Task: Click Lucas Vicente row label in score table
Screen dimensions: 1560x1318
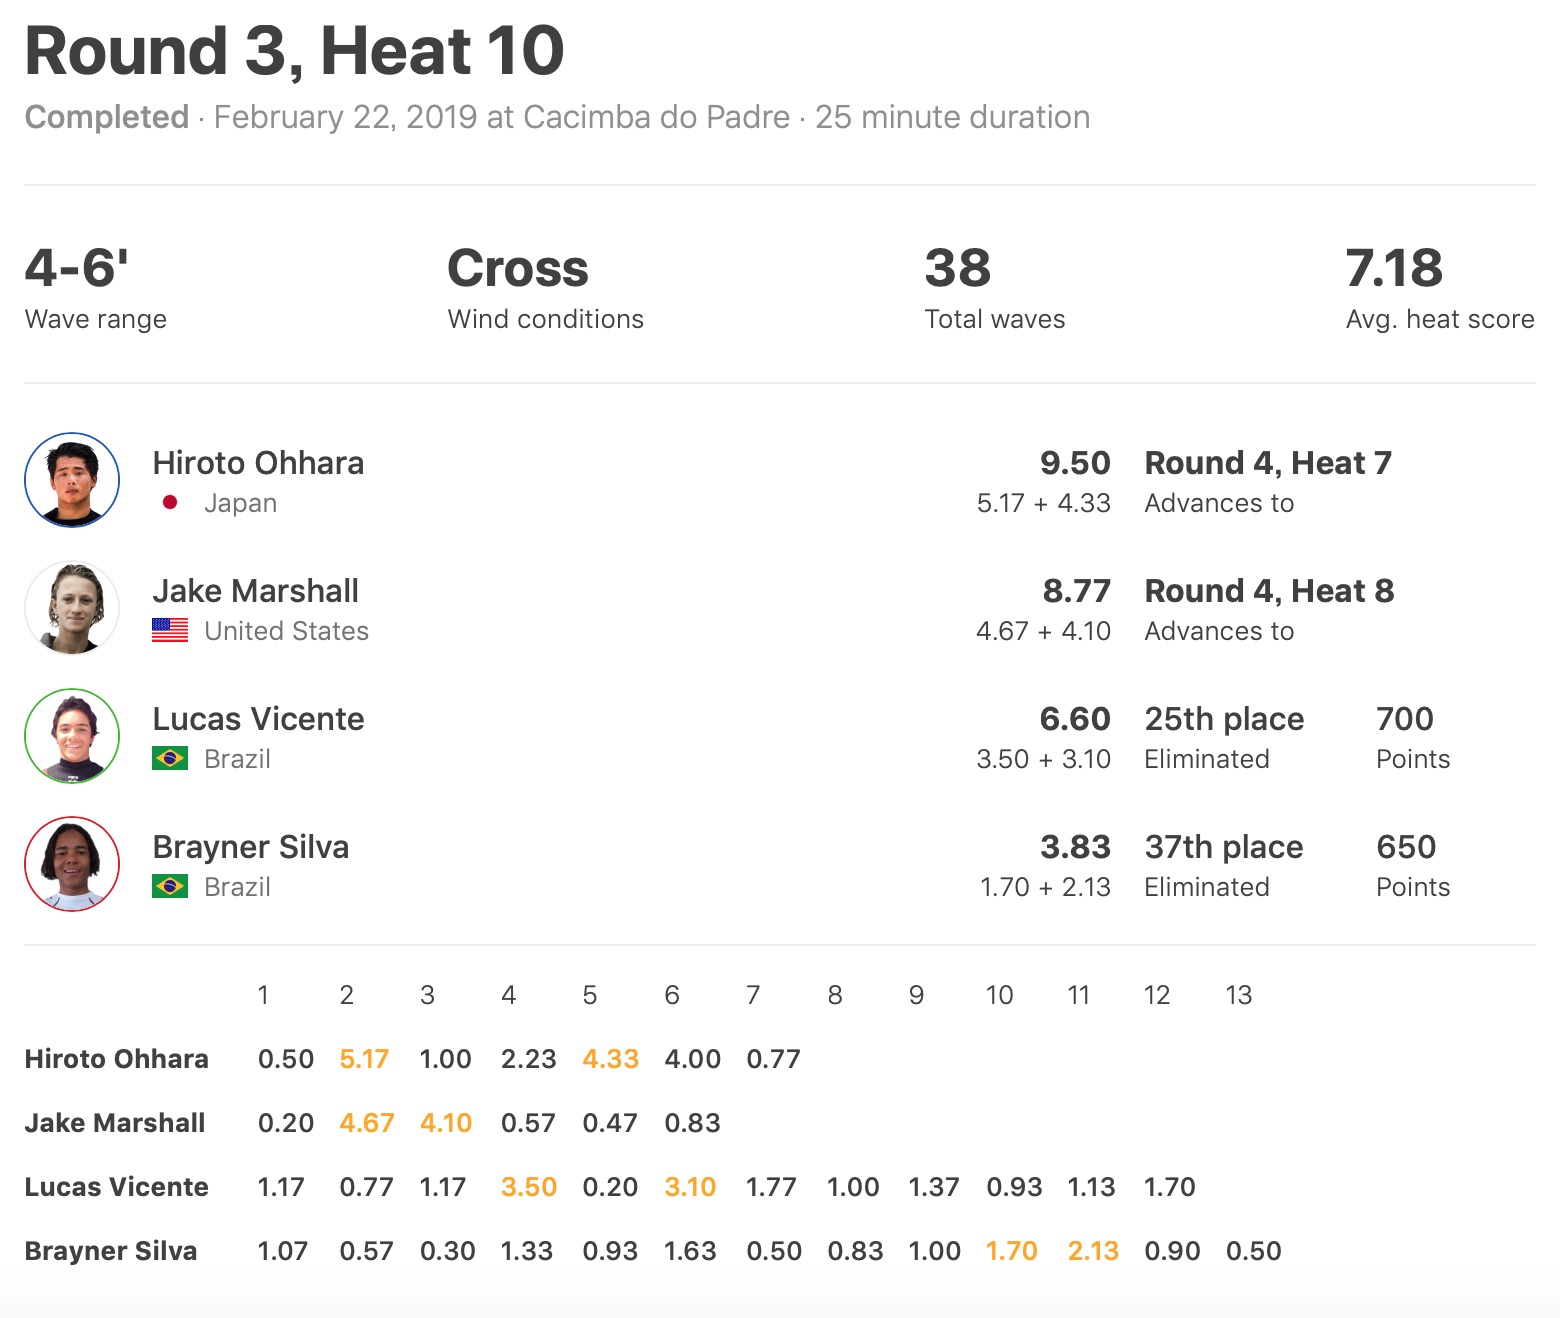Action: pos(117,1187)
